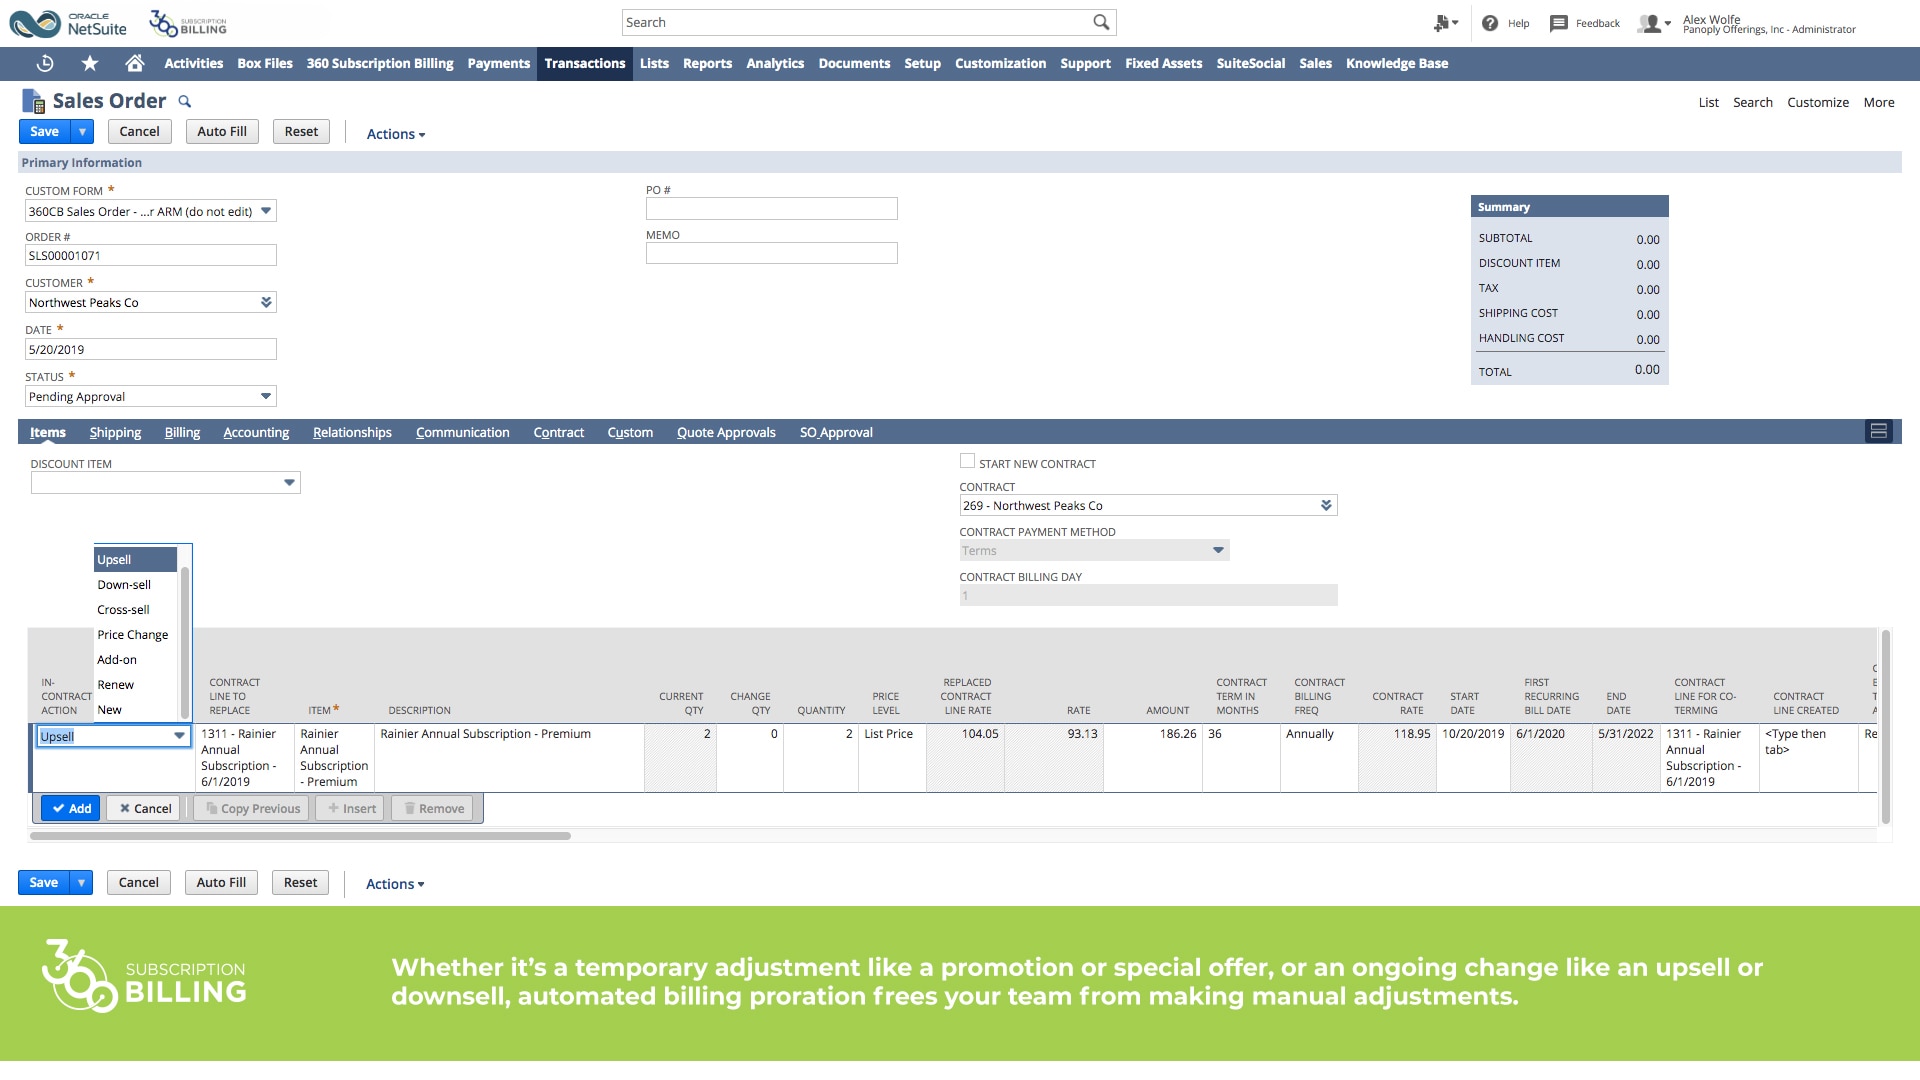1920x1080 pixels.
Task: Click into the Memo input field
Action: coord(771,254)
